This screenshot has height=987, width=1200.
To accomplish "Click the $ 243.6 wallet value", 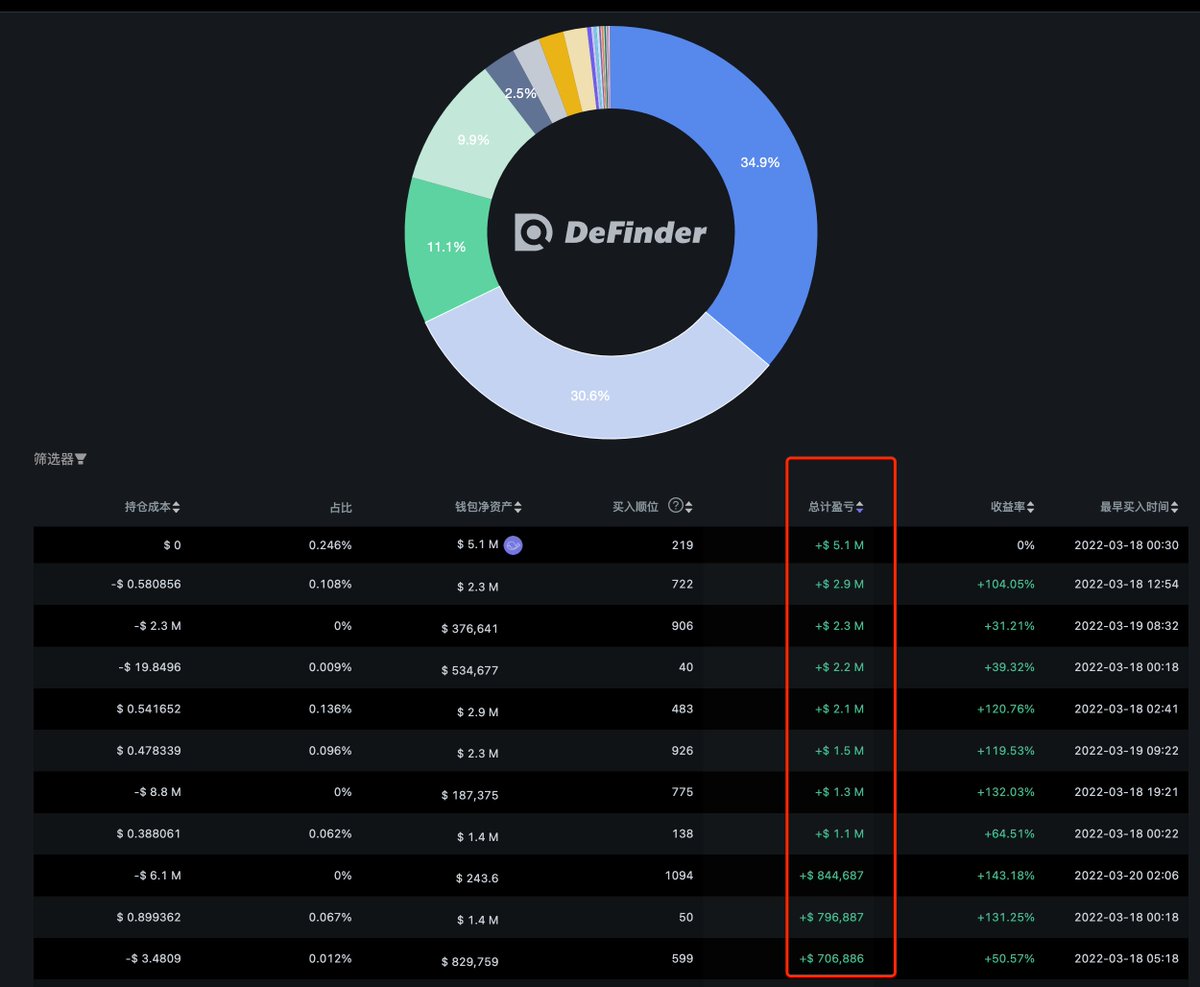I will tap(475, 877).
